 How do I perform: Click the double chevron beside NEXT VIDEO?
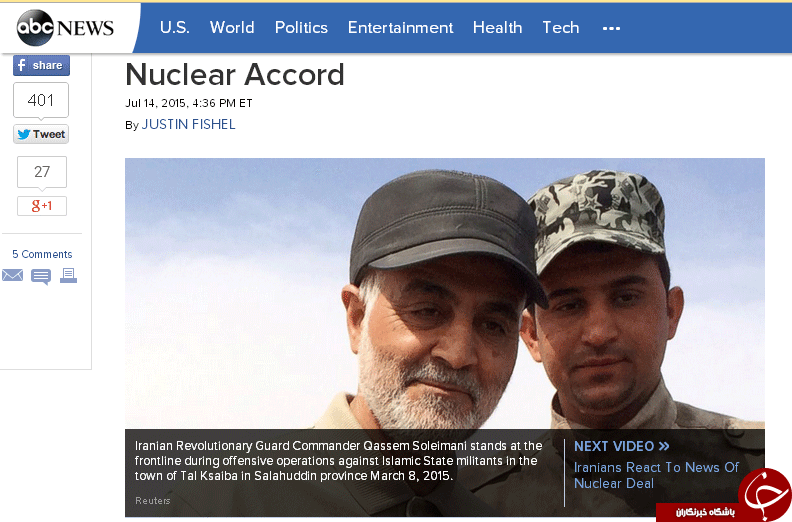[664, 446]
